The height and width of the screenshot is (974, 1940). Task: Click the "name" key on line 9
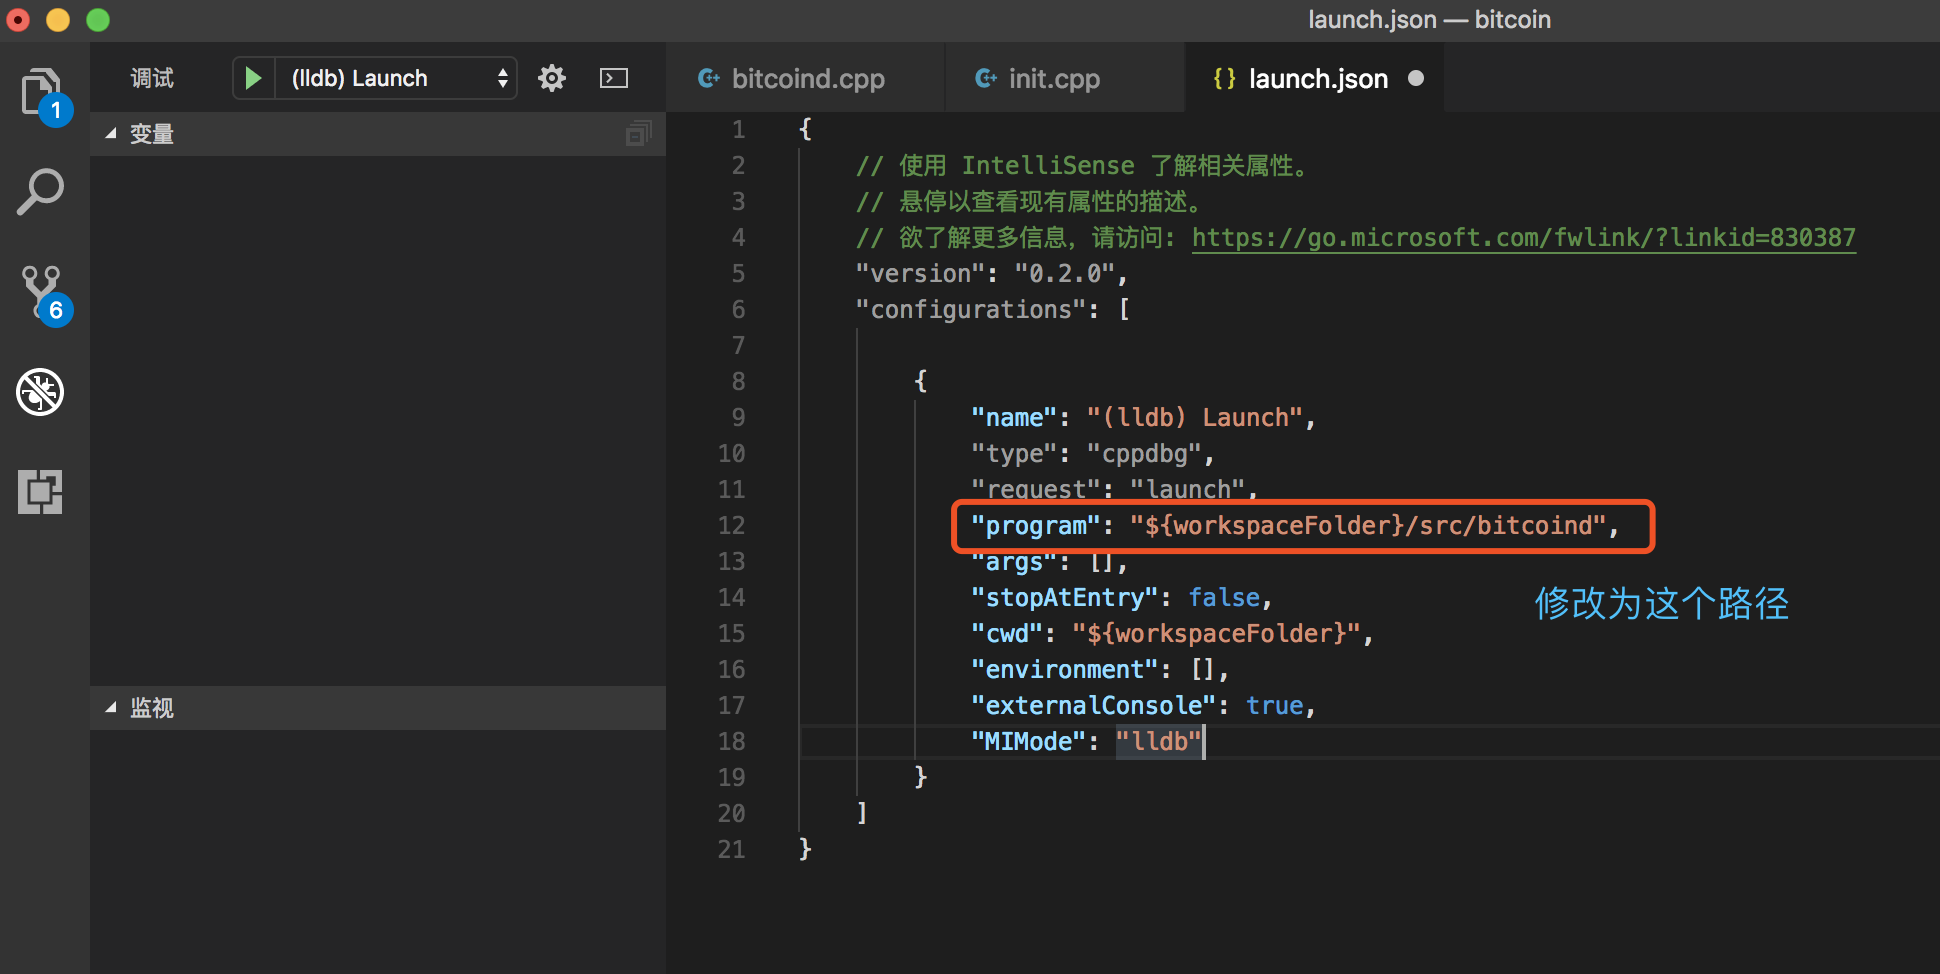1014,418
